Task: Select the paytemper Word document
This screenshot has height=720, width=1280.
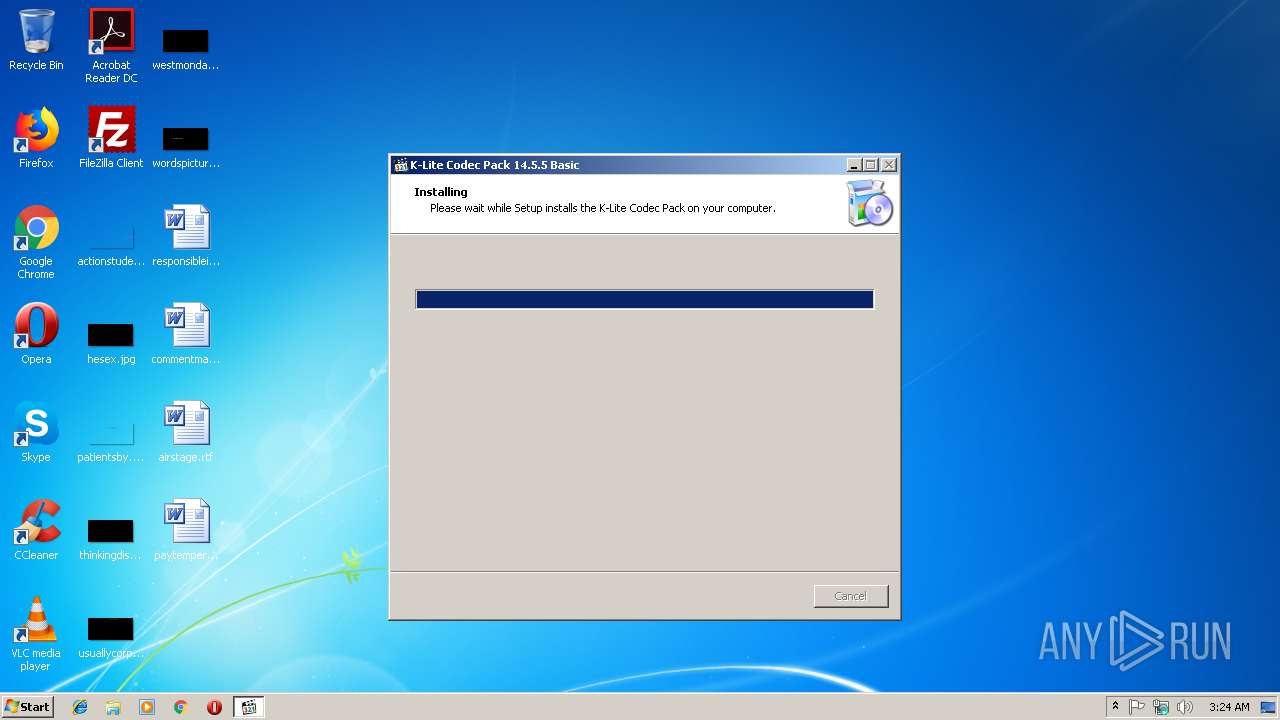Action: [186, 530]
